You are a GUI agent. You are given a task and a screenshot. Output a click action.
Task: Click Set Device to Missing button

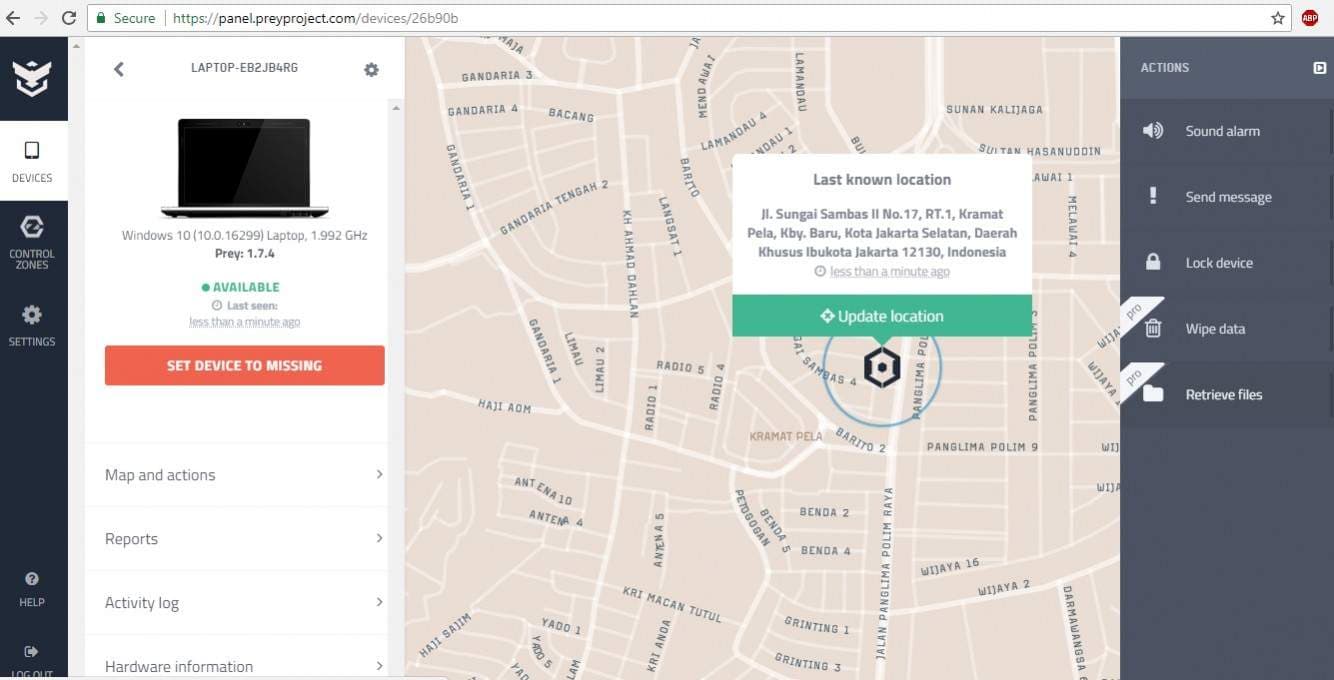pyautogui.click(x=245, y=365)
